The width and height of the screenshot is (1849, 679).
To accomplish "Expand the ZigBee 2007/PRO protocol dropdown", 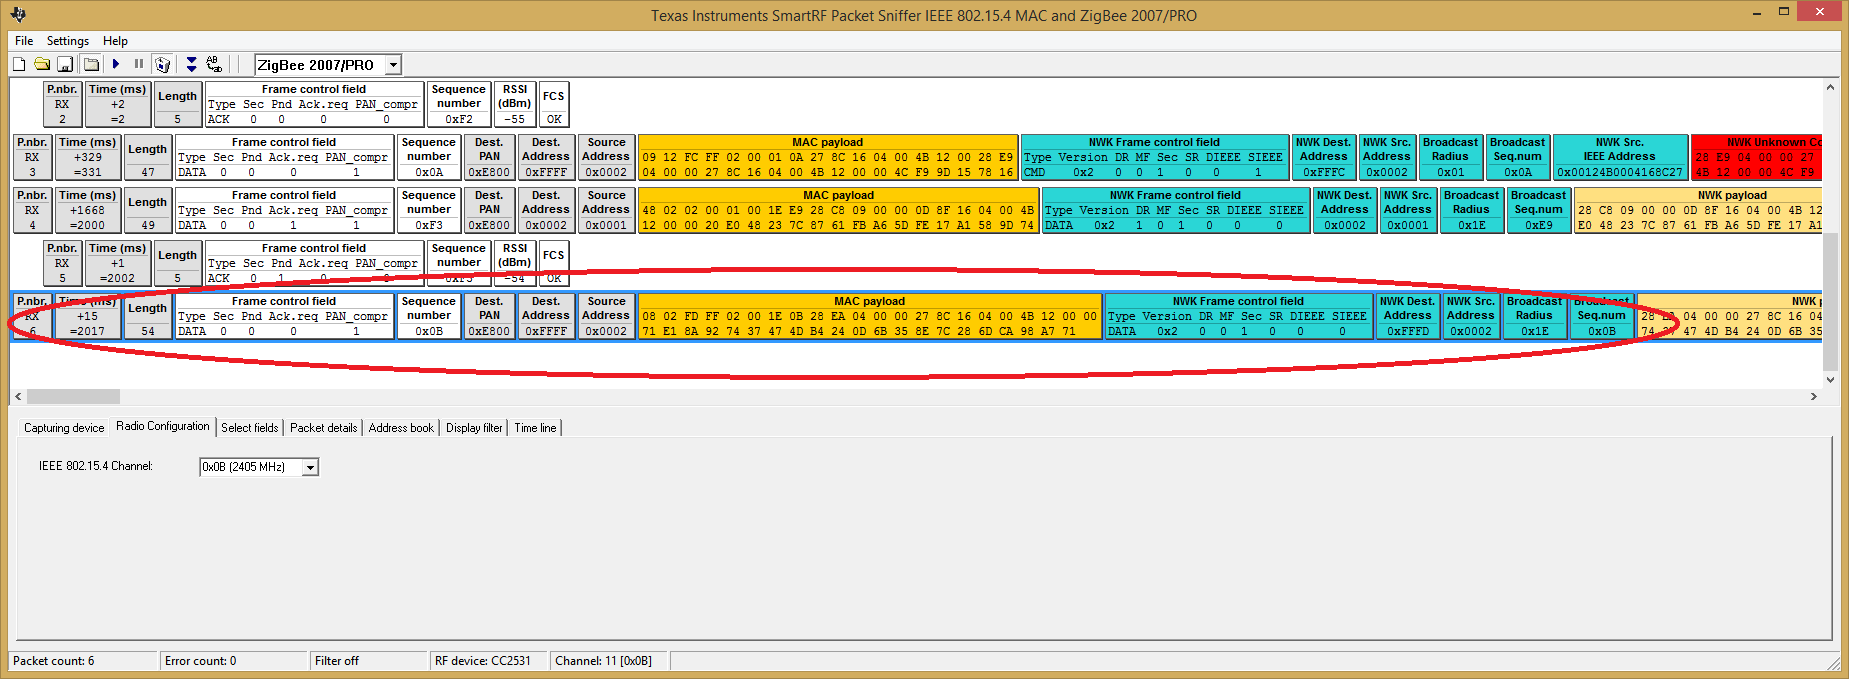I will [x=393, y=65].
